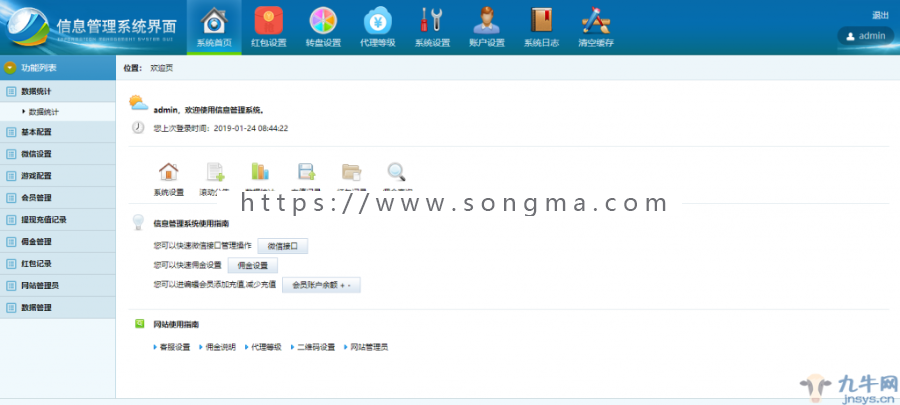
Task: Open the admin user button
Action: pos(866,36)
